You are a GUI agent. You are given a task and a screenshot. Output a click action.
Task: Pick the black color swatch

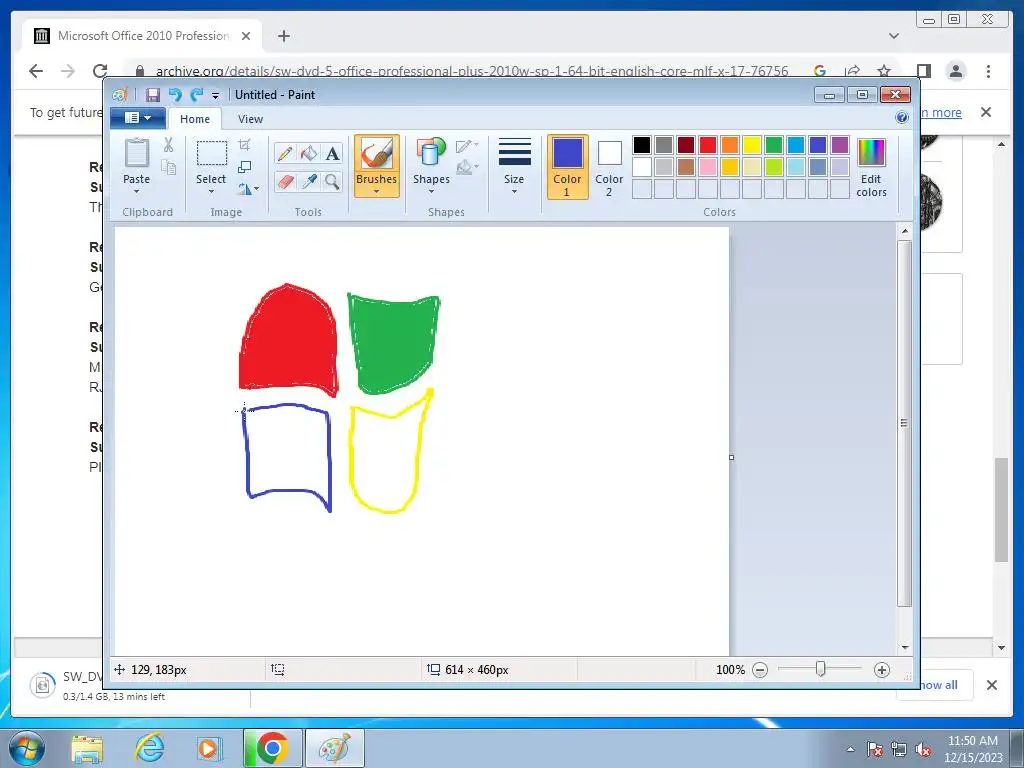(x=642, y=145)
